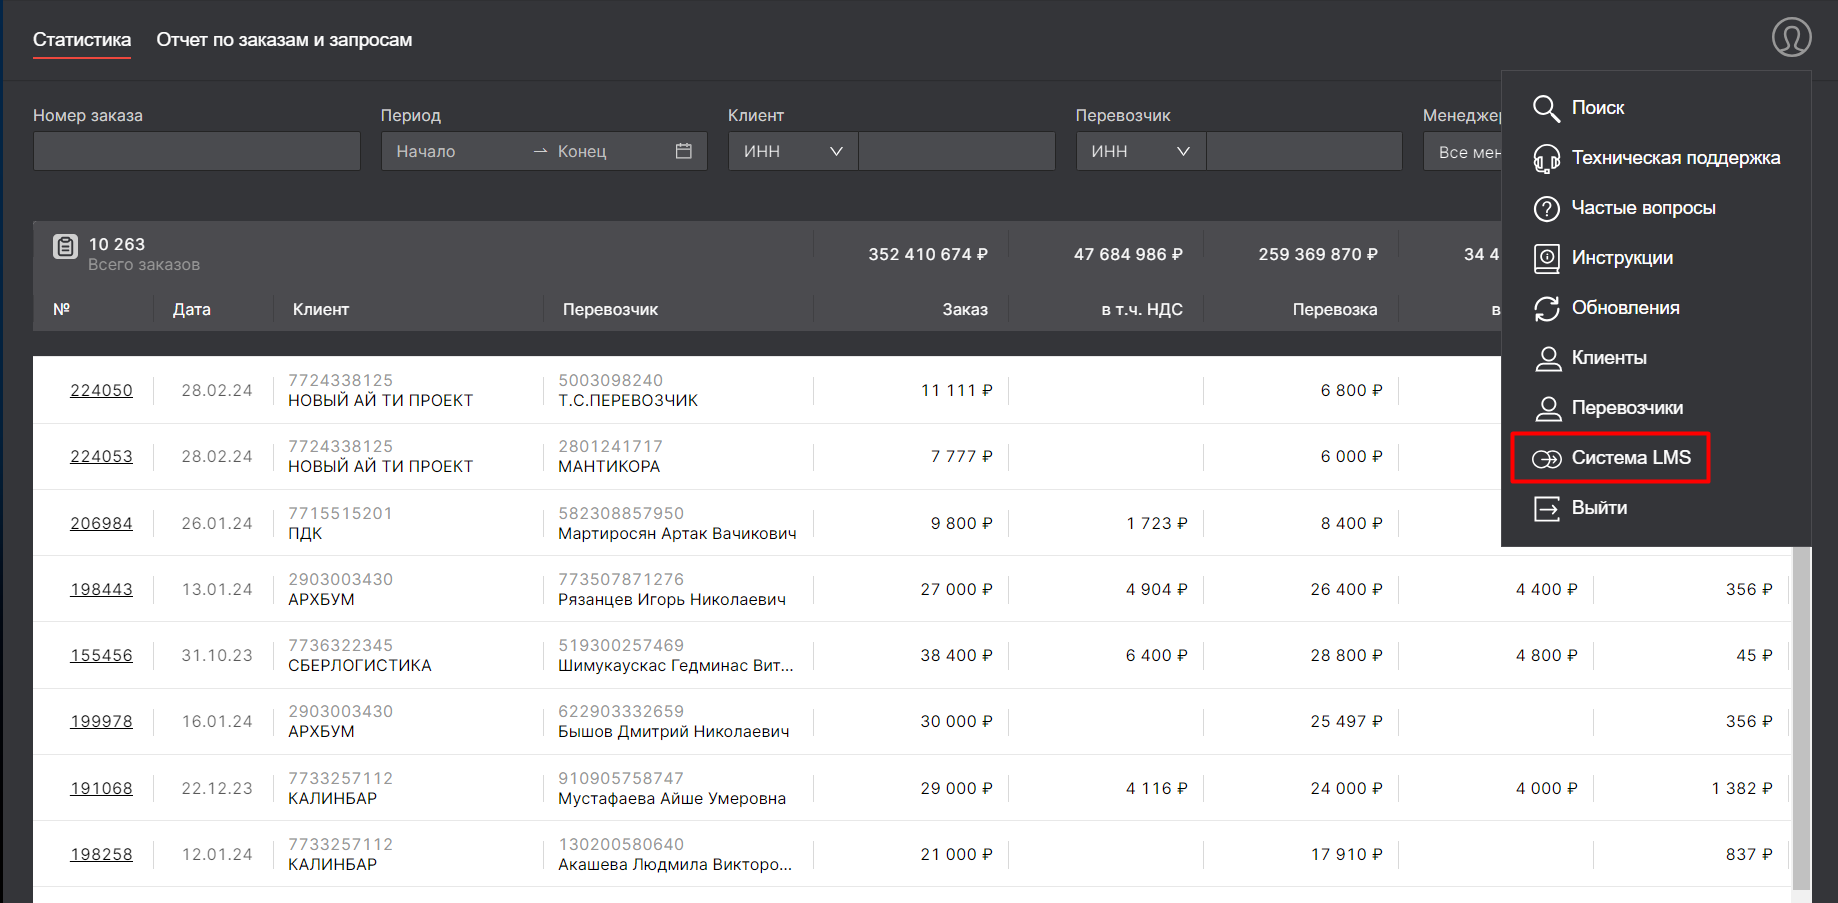Click carrier Бышов Дмитрий Николаевич

coord(674,731)
